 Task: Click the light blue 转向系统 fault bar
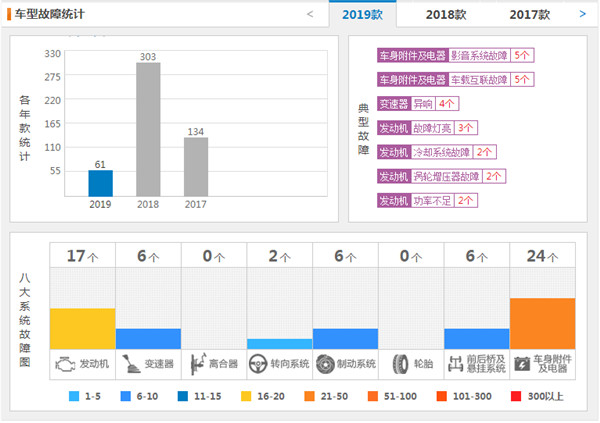(x=280, y=344)
